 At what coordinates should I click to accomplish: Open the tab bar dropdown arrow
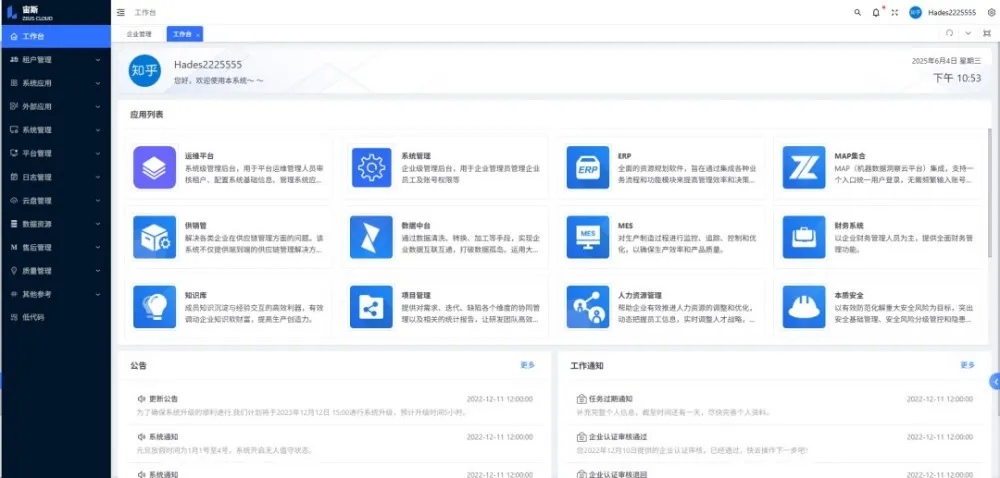[x=968, y=34]
